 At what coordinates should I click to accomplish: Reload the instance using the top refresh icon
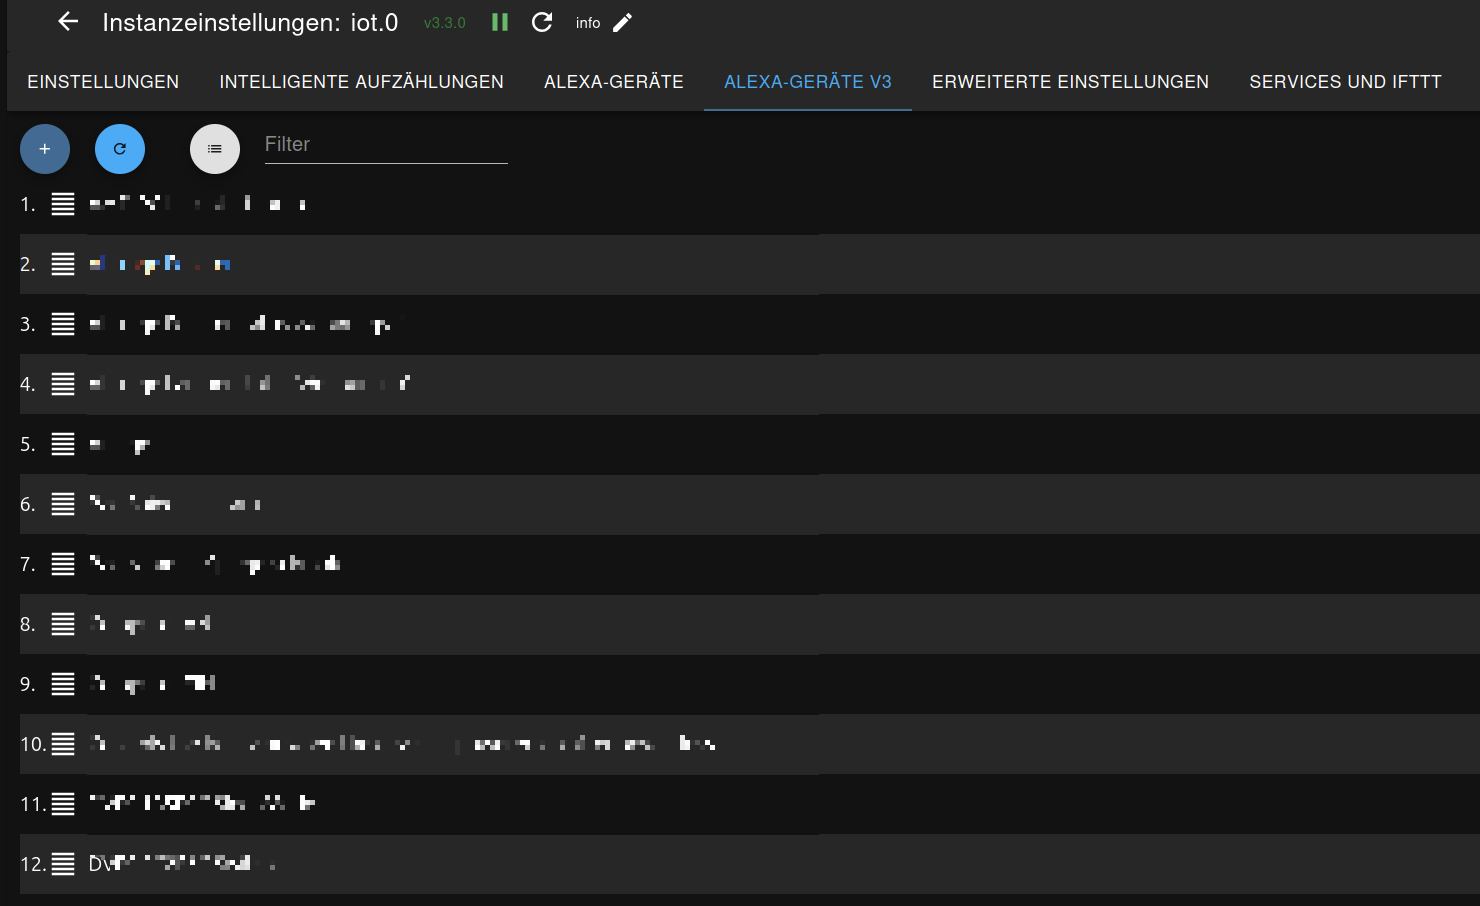(542, 22)
